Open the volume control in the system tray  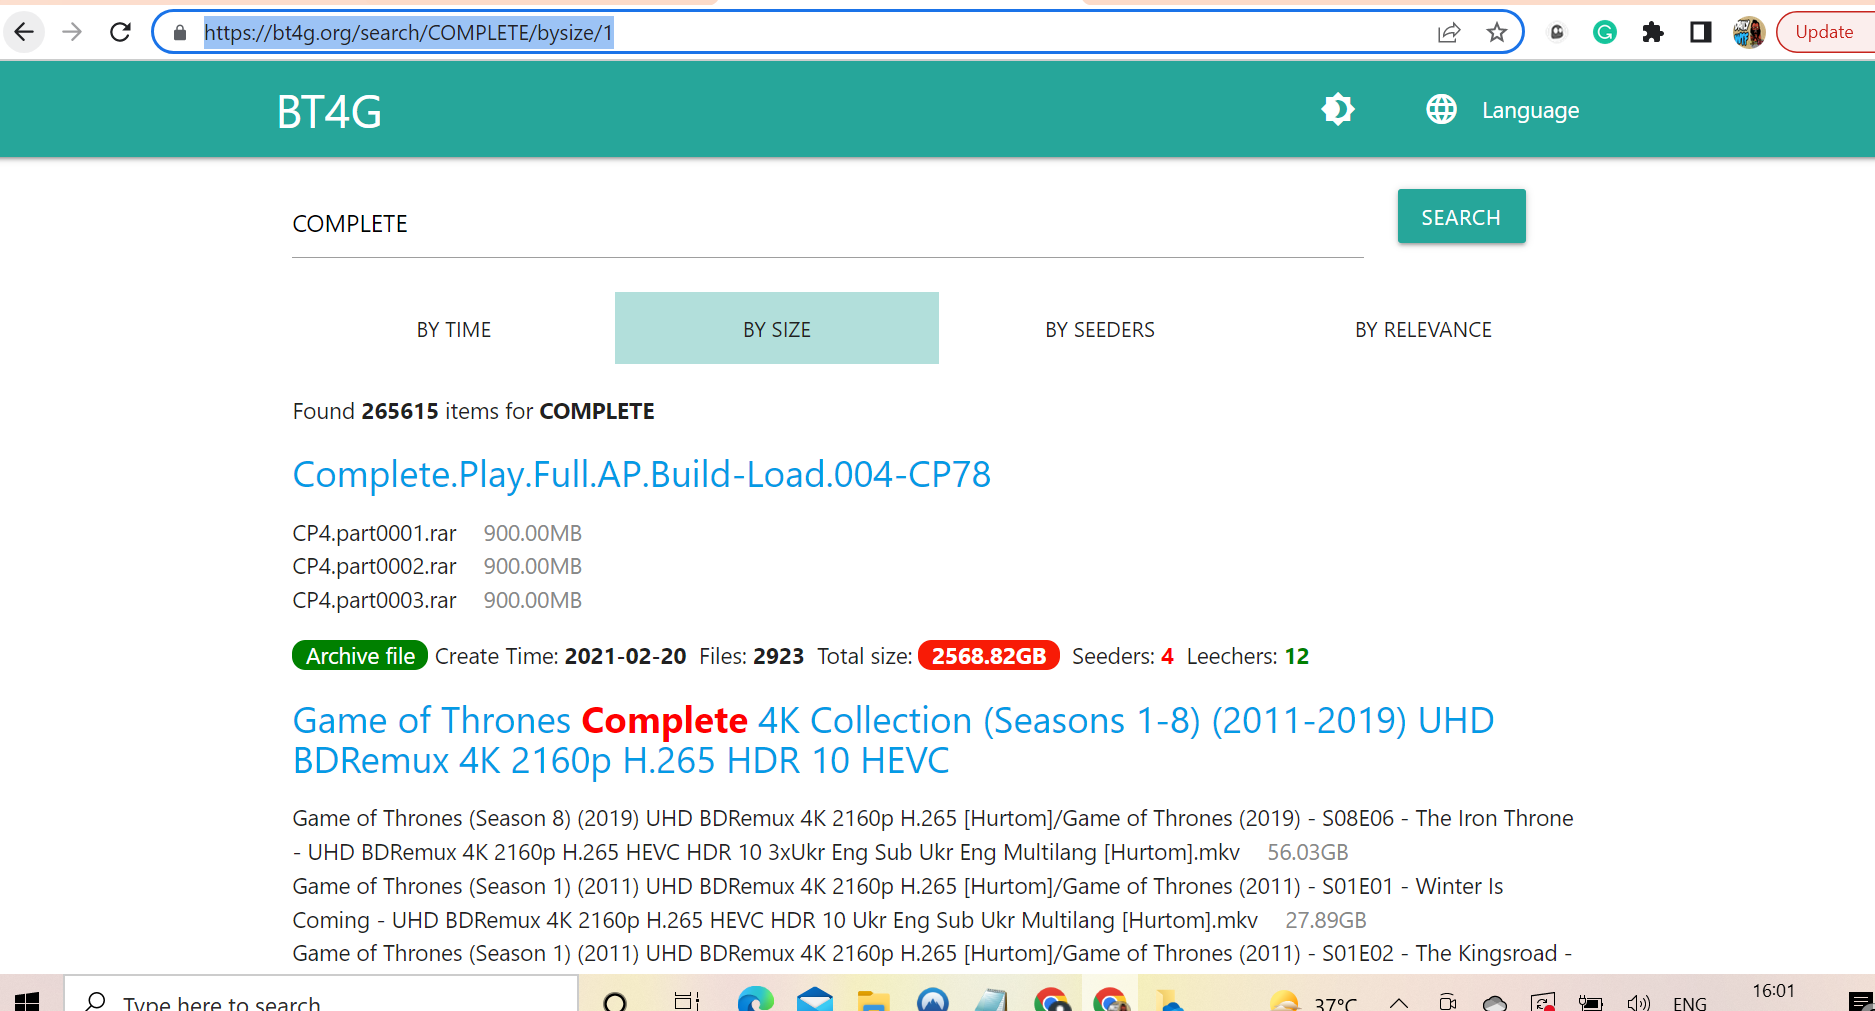(x=1639, y=1003)
